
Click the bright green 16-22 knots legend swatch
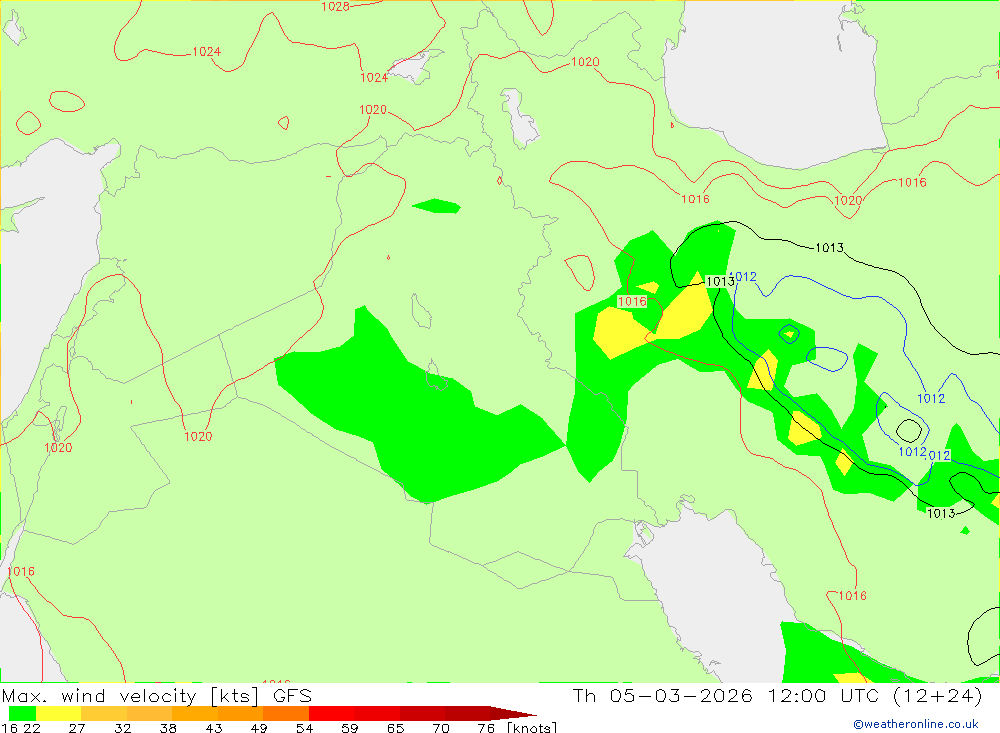23,713
